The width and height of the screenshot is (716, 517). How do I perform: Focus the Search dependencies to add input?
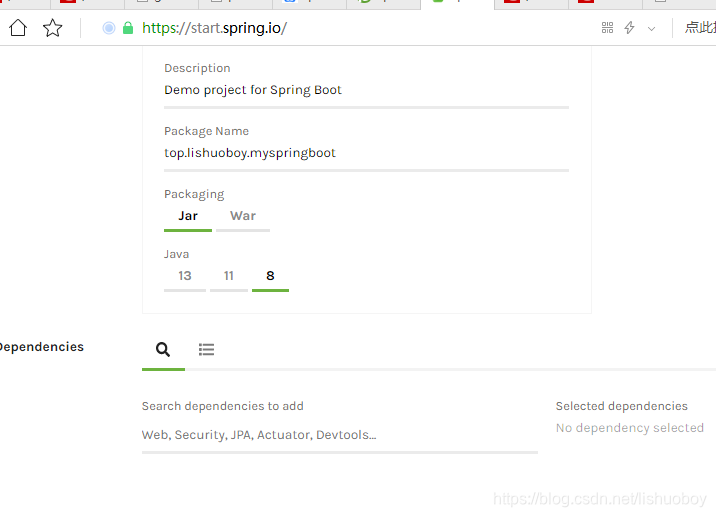pyautogui.click(x=340, y=435)
